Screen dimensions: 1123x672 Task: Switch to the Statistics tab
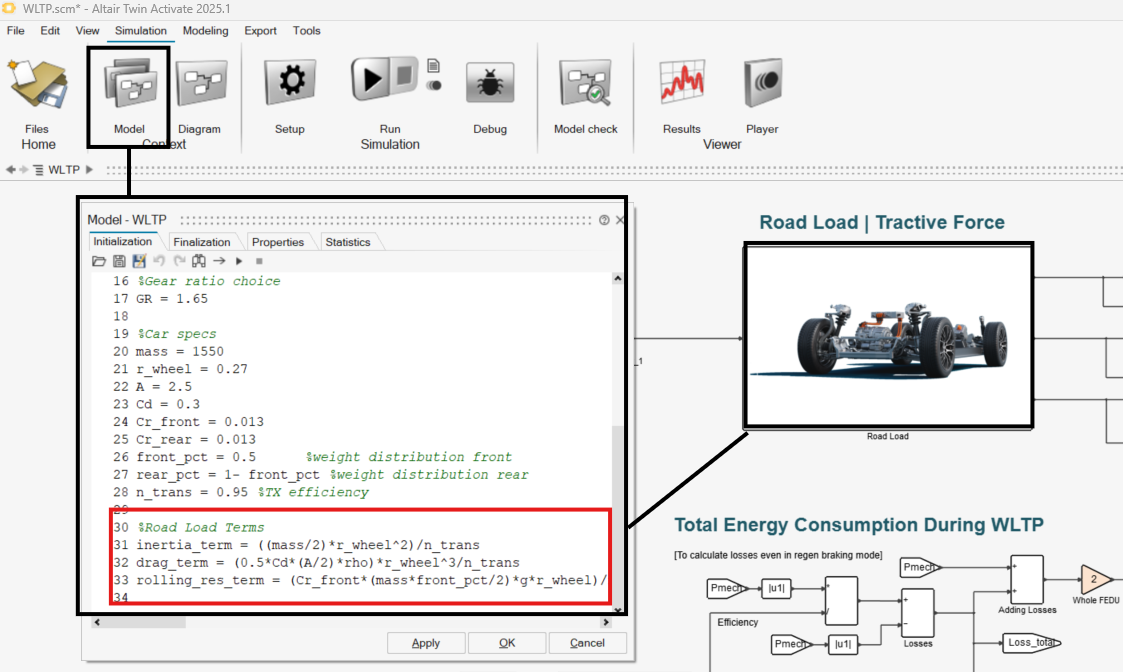point(348,242)
